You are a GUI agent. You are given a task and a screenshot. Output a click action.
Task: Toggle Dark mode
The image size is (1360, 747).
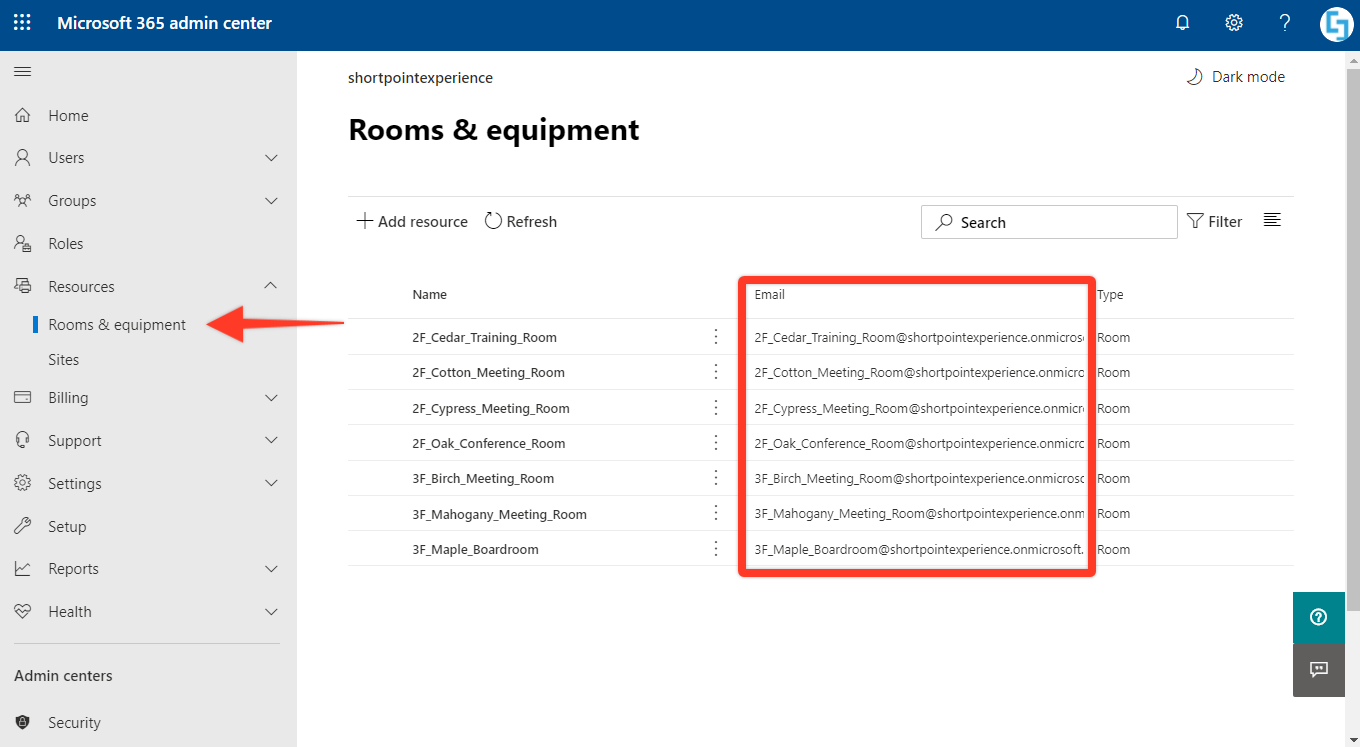click(1235, 77)
